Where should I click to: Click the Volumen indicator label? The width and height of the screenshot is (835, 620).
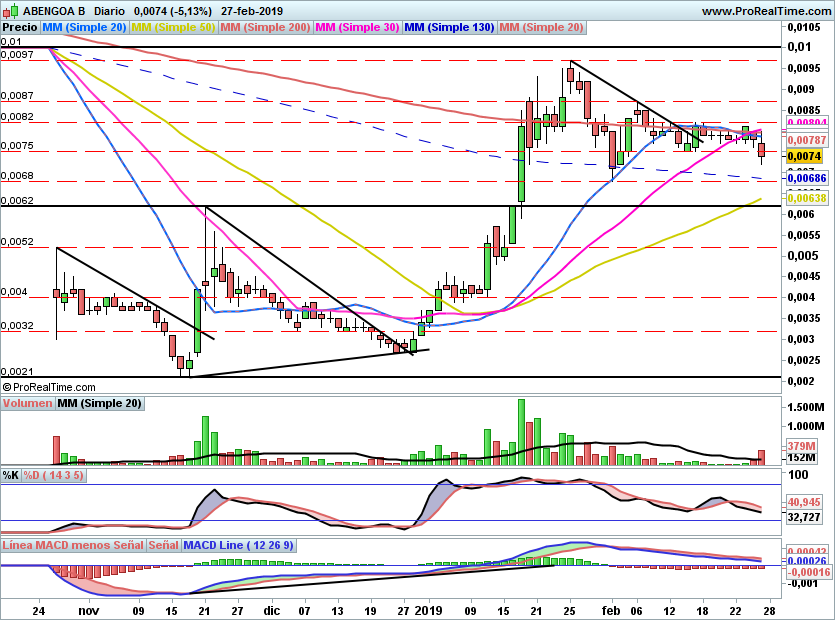click(x=27, y=403)
